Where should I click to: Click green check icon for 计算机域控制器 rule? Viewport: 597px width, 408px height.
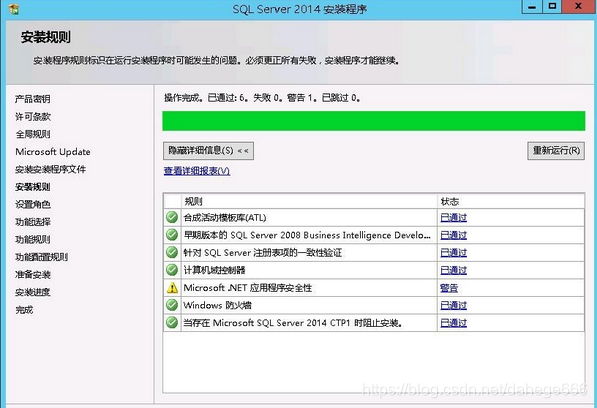(x=172, y=270)
